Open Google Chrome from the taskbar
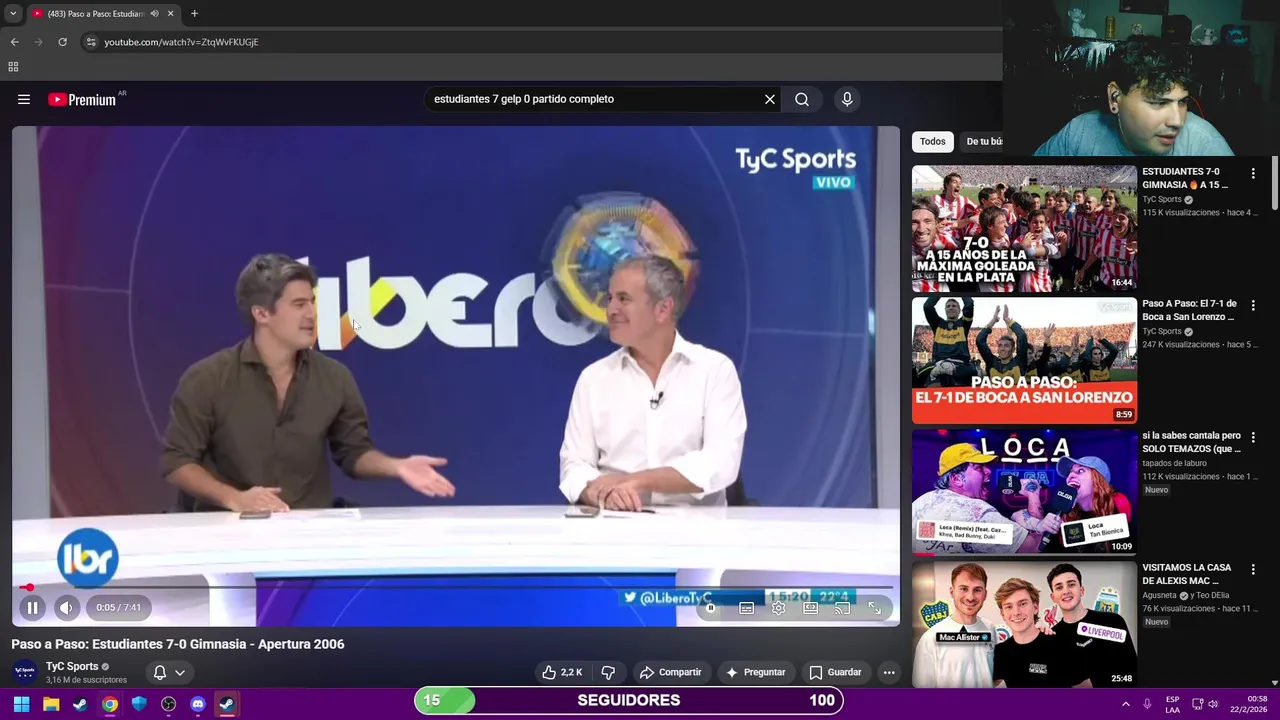This screenshot has height=720, width=1280. (110, 704)
